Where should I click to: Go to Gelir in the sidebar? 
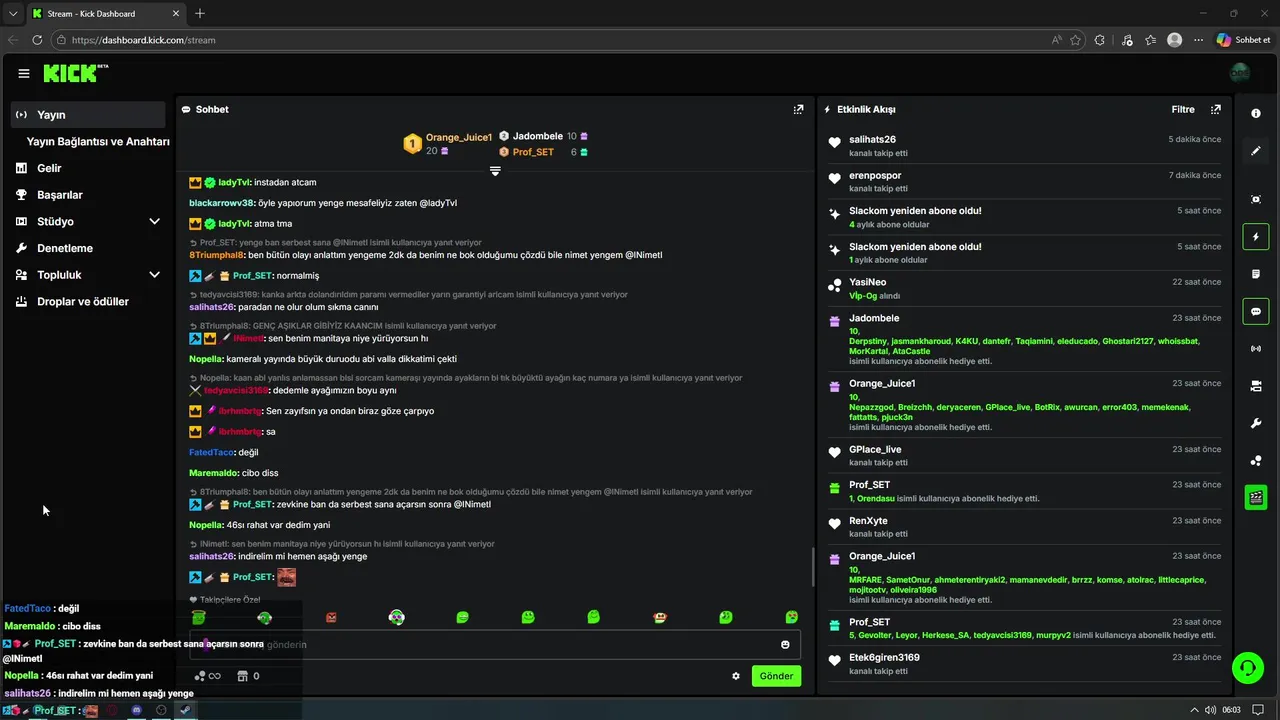pyautogui.click(x=49, y=168)
